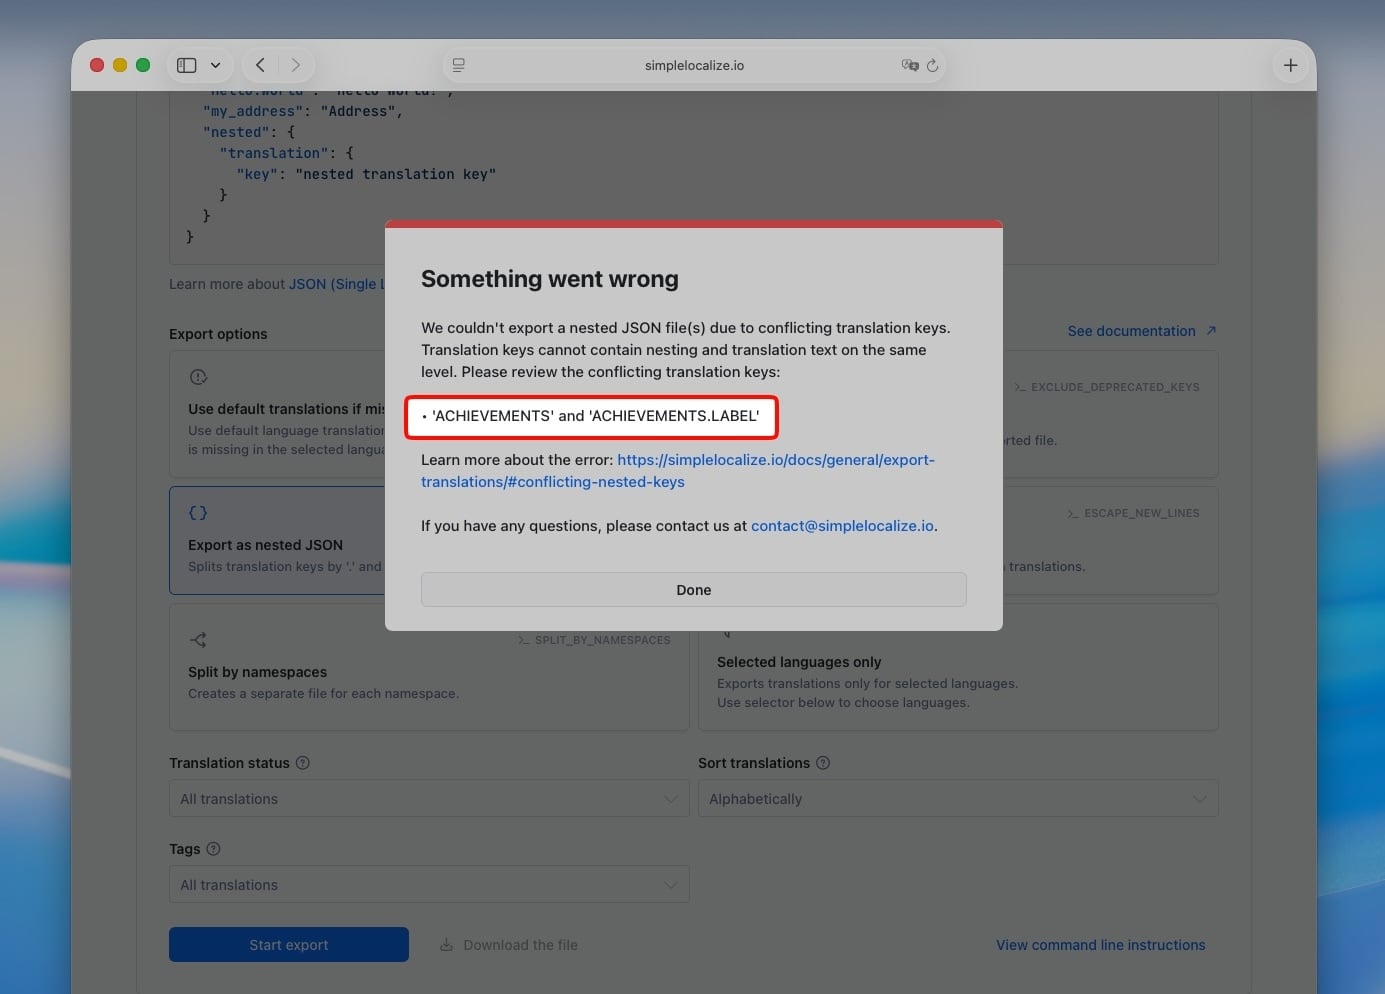
Task: Go back with the Safari back arrow
Action: [260, 65]
